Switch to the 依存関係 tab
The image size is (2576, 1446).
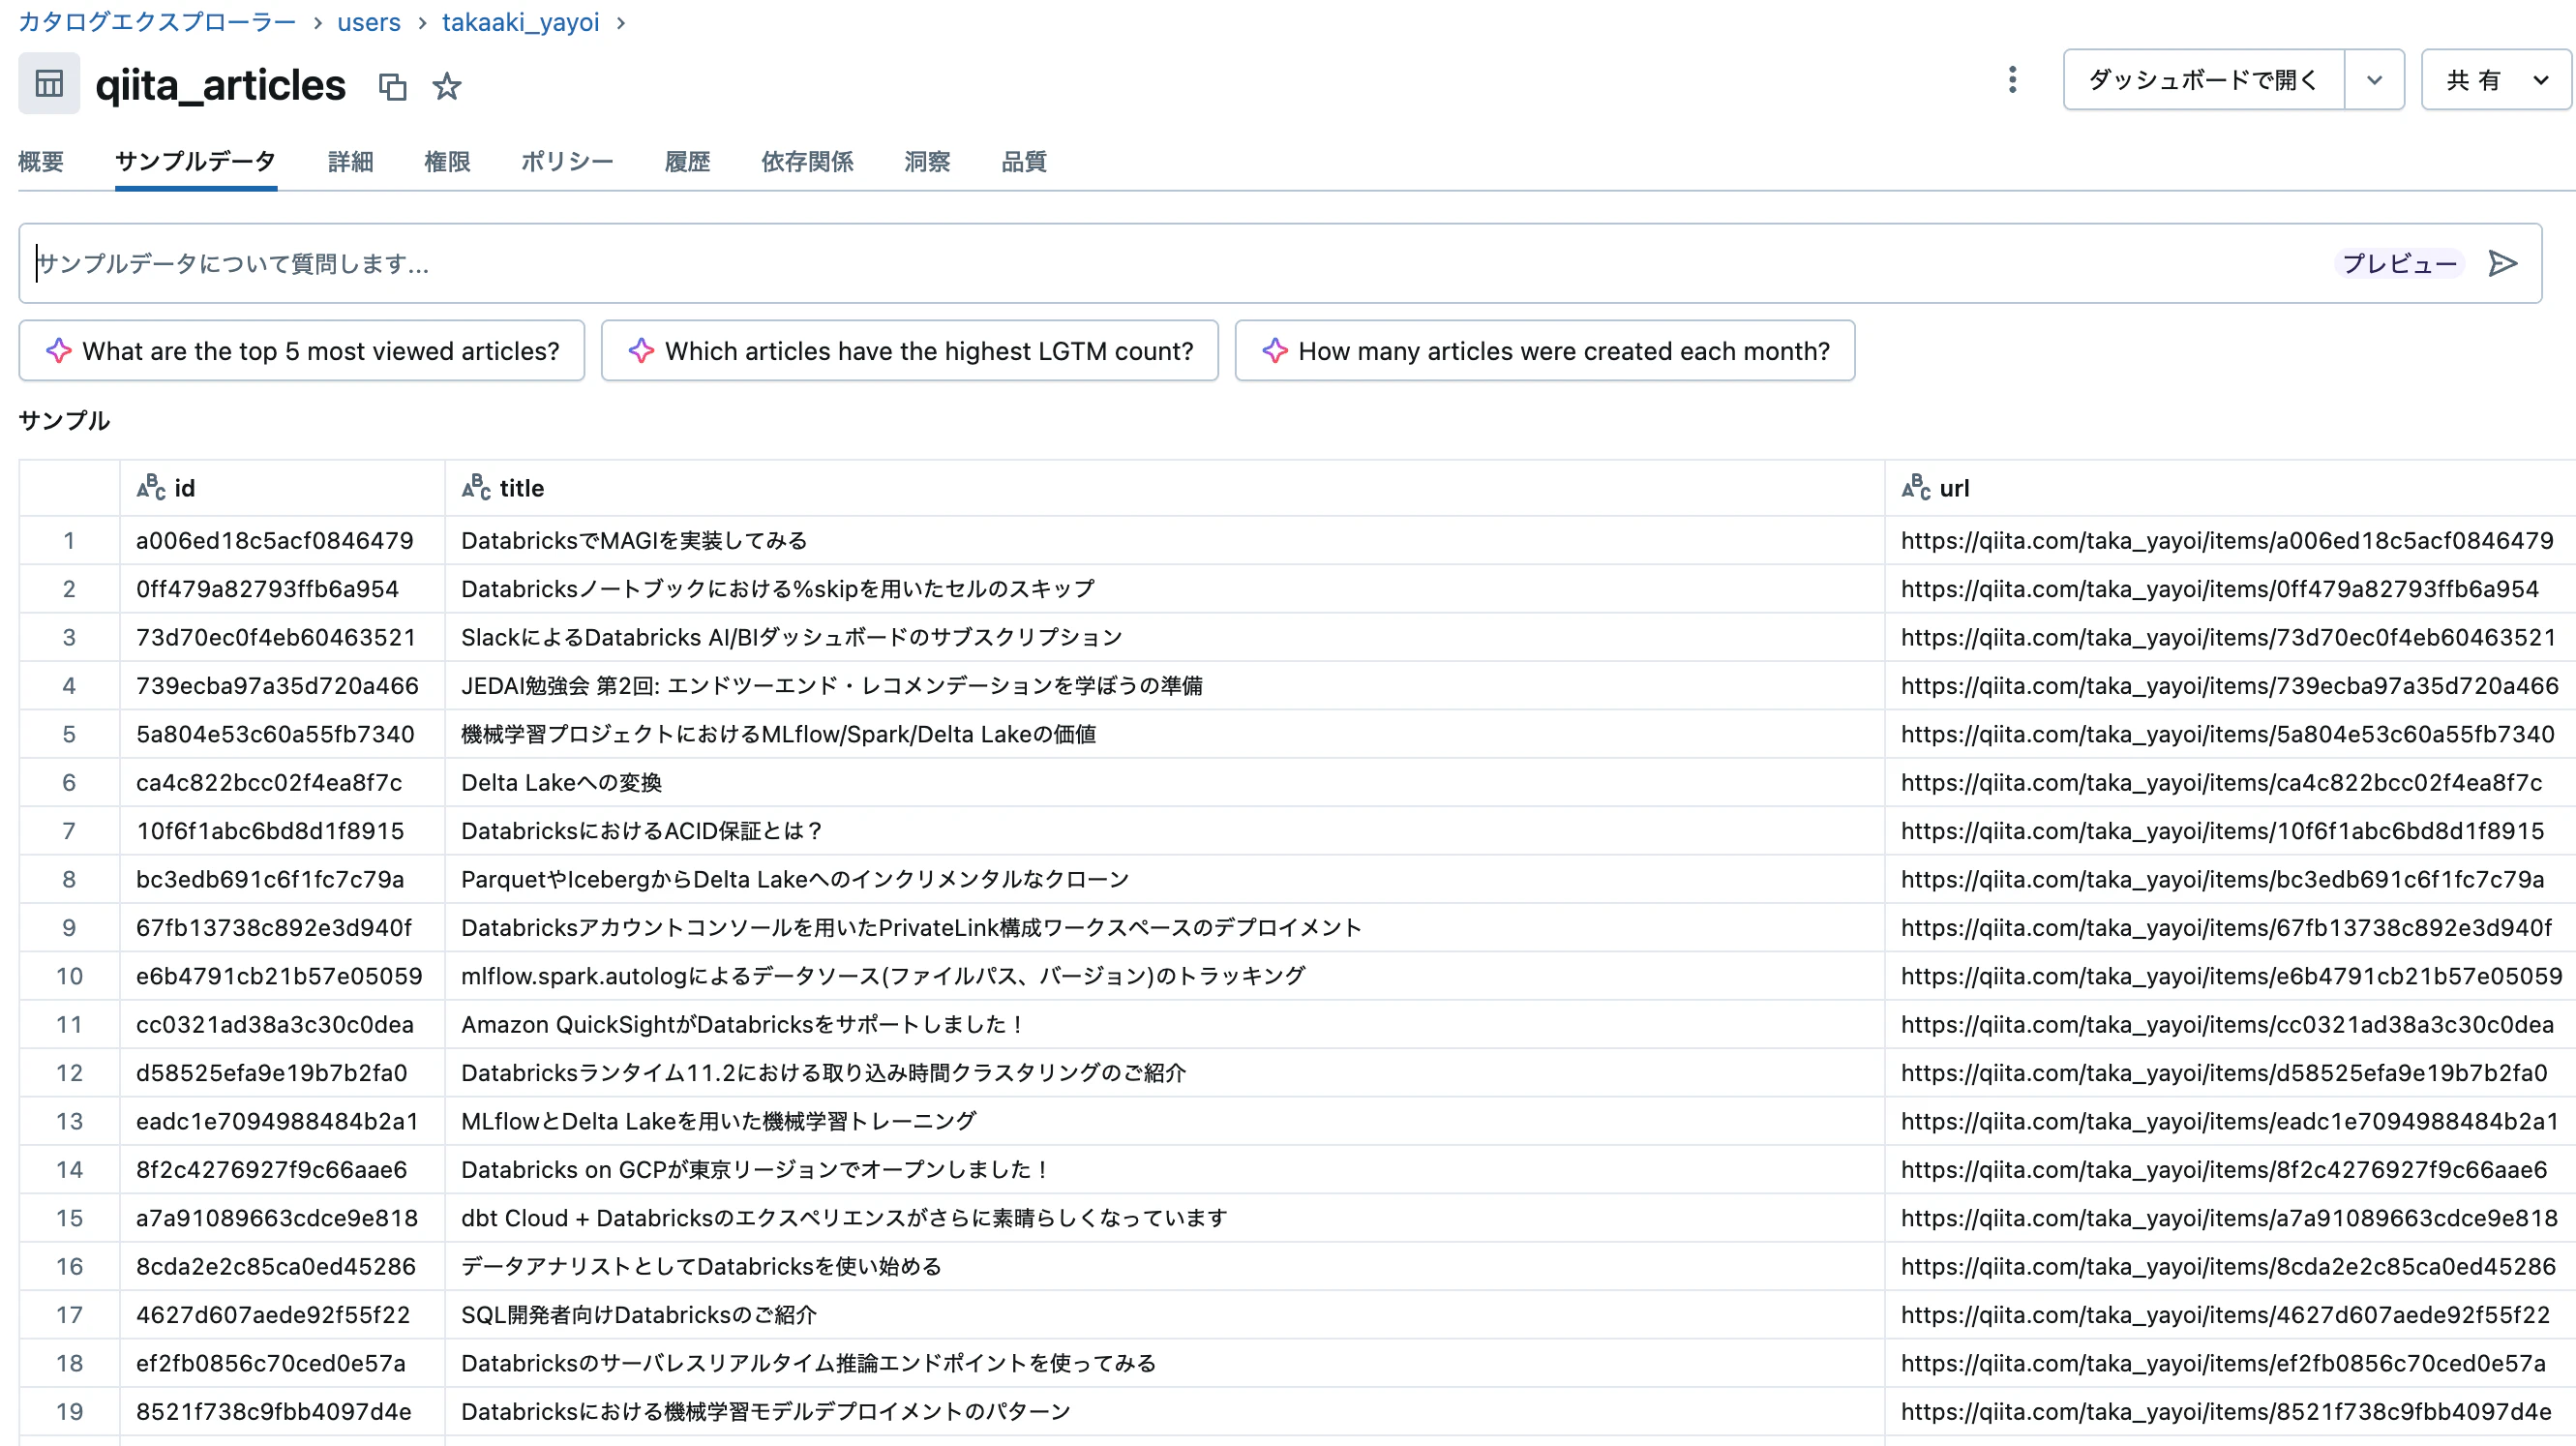[x=807, y=161]
